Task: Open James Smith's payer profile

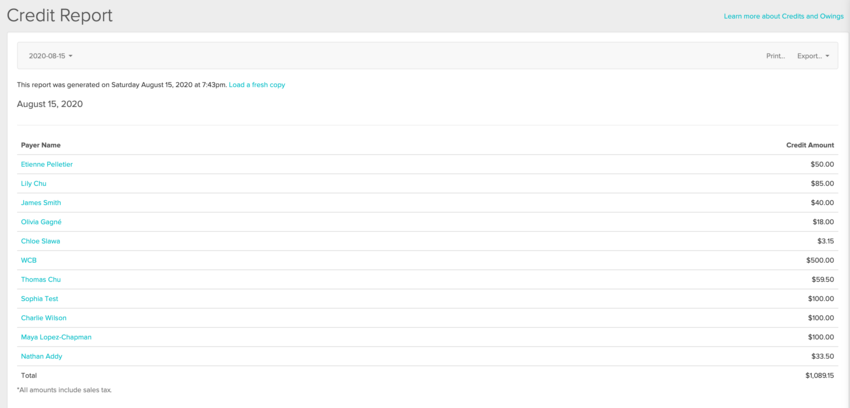Action: [x=41, y=203]
